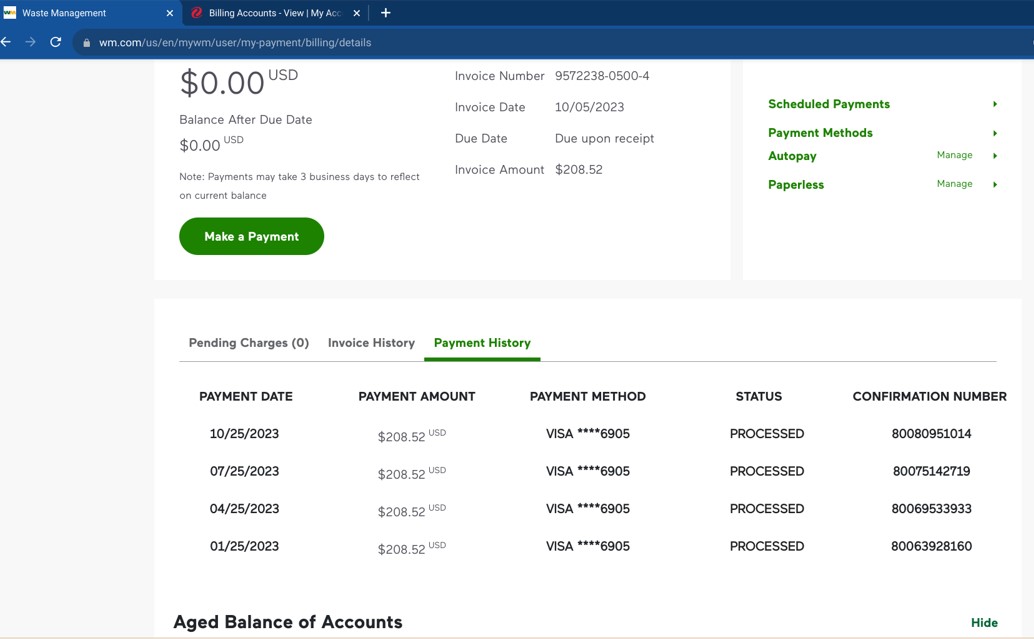Image resolution: width=1034 pixels, height=639 pixels.
Task: Expand Payment Methods arrow
Action: point(994,133)
